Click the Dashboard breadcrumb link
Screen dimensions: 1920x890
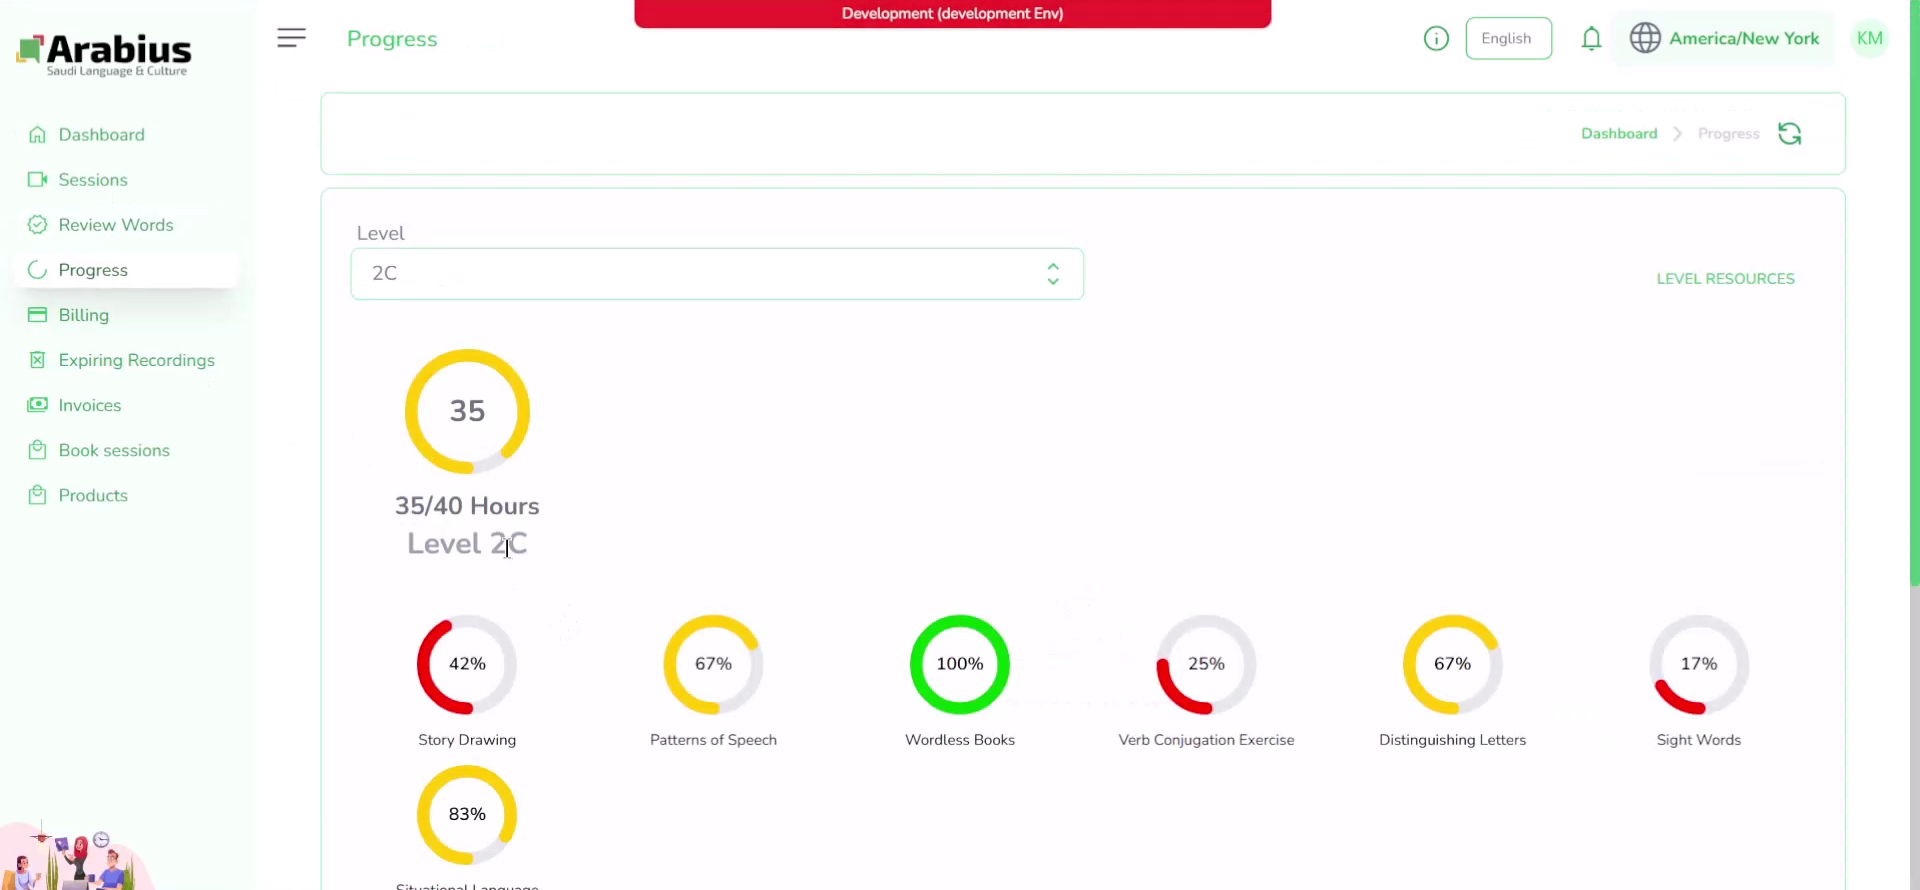1619,134
